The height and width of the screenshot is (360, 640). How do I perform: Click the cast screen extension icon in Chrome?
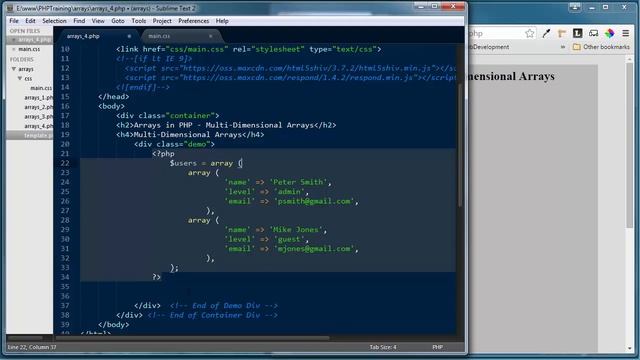tap(593, 33)
